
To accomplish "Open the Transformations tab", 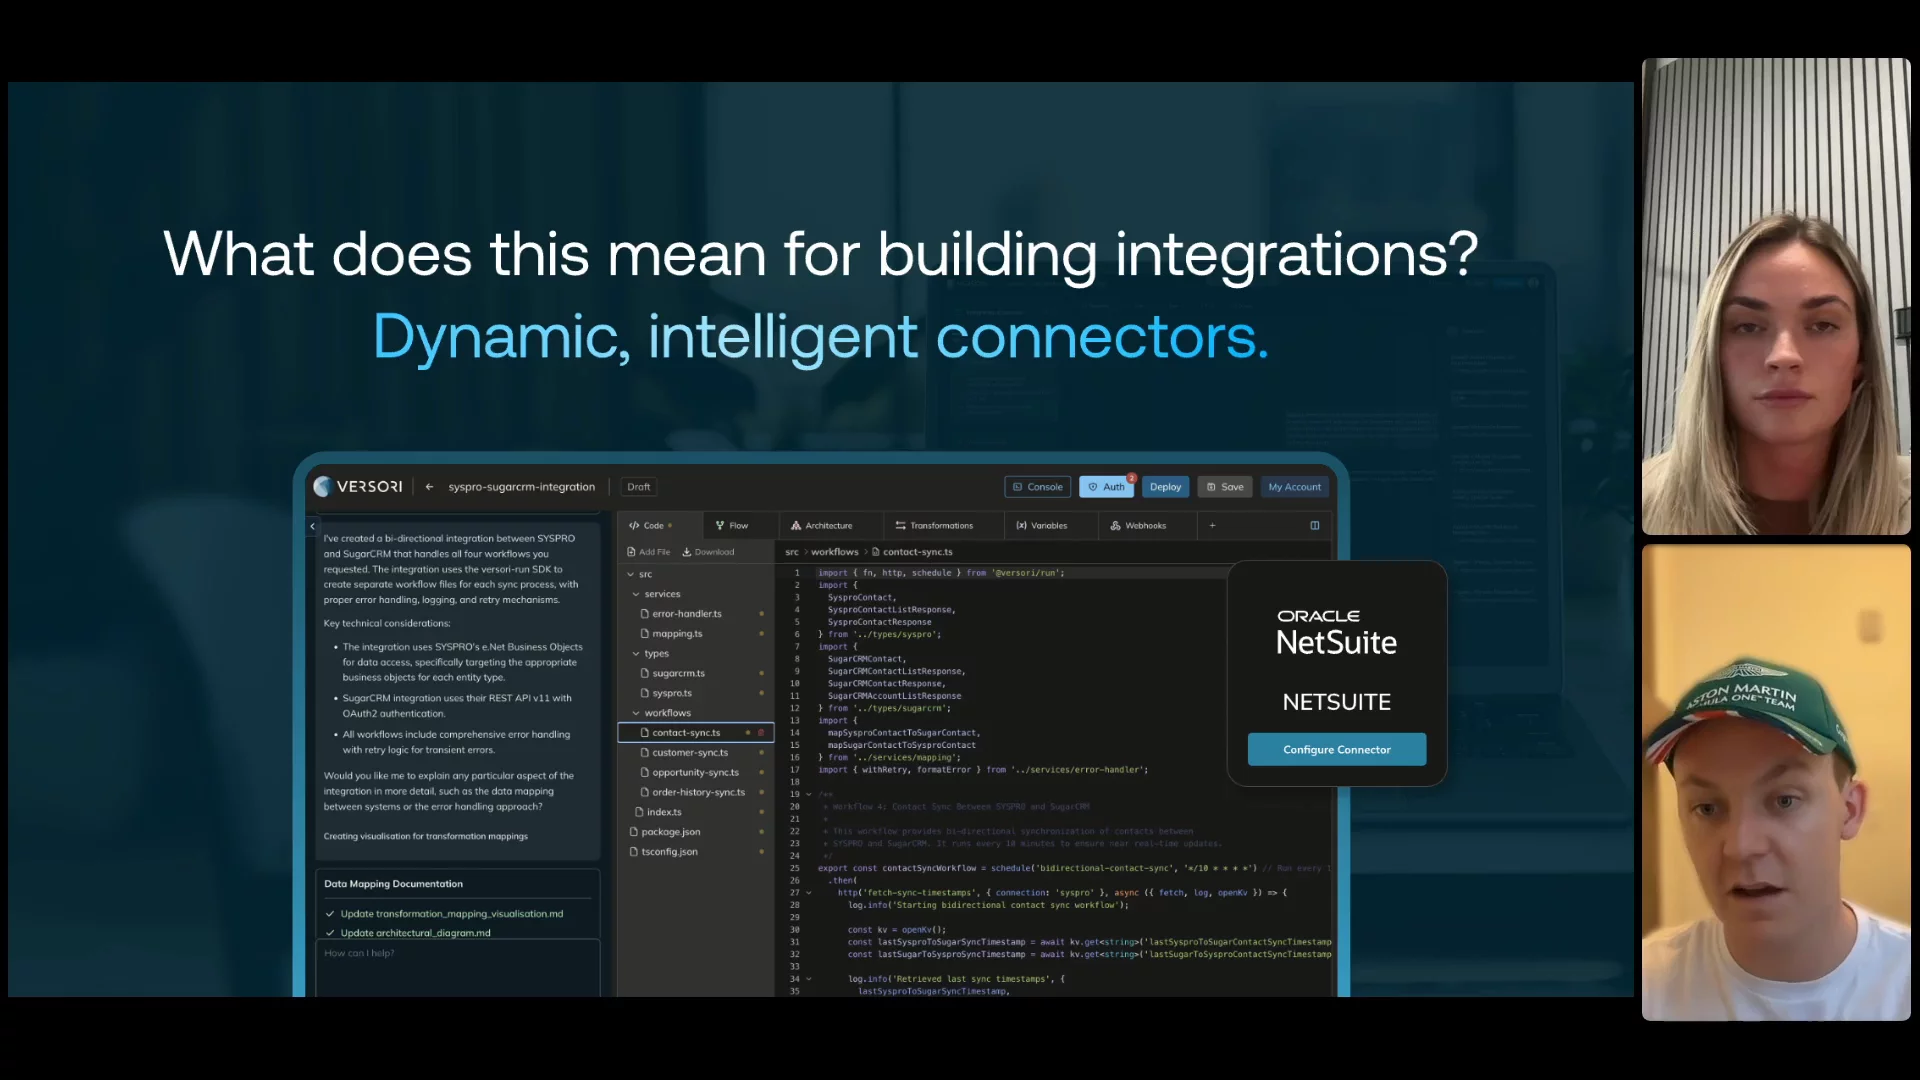I will (x=934, y=526).
